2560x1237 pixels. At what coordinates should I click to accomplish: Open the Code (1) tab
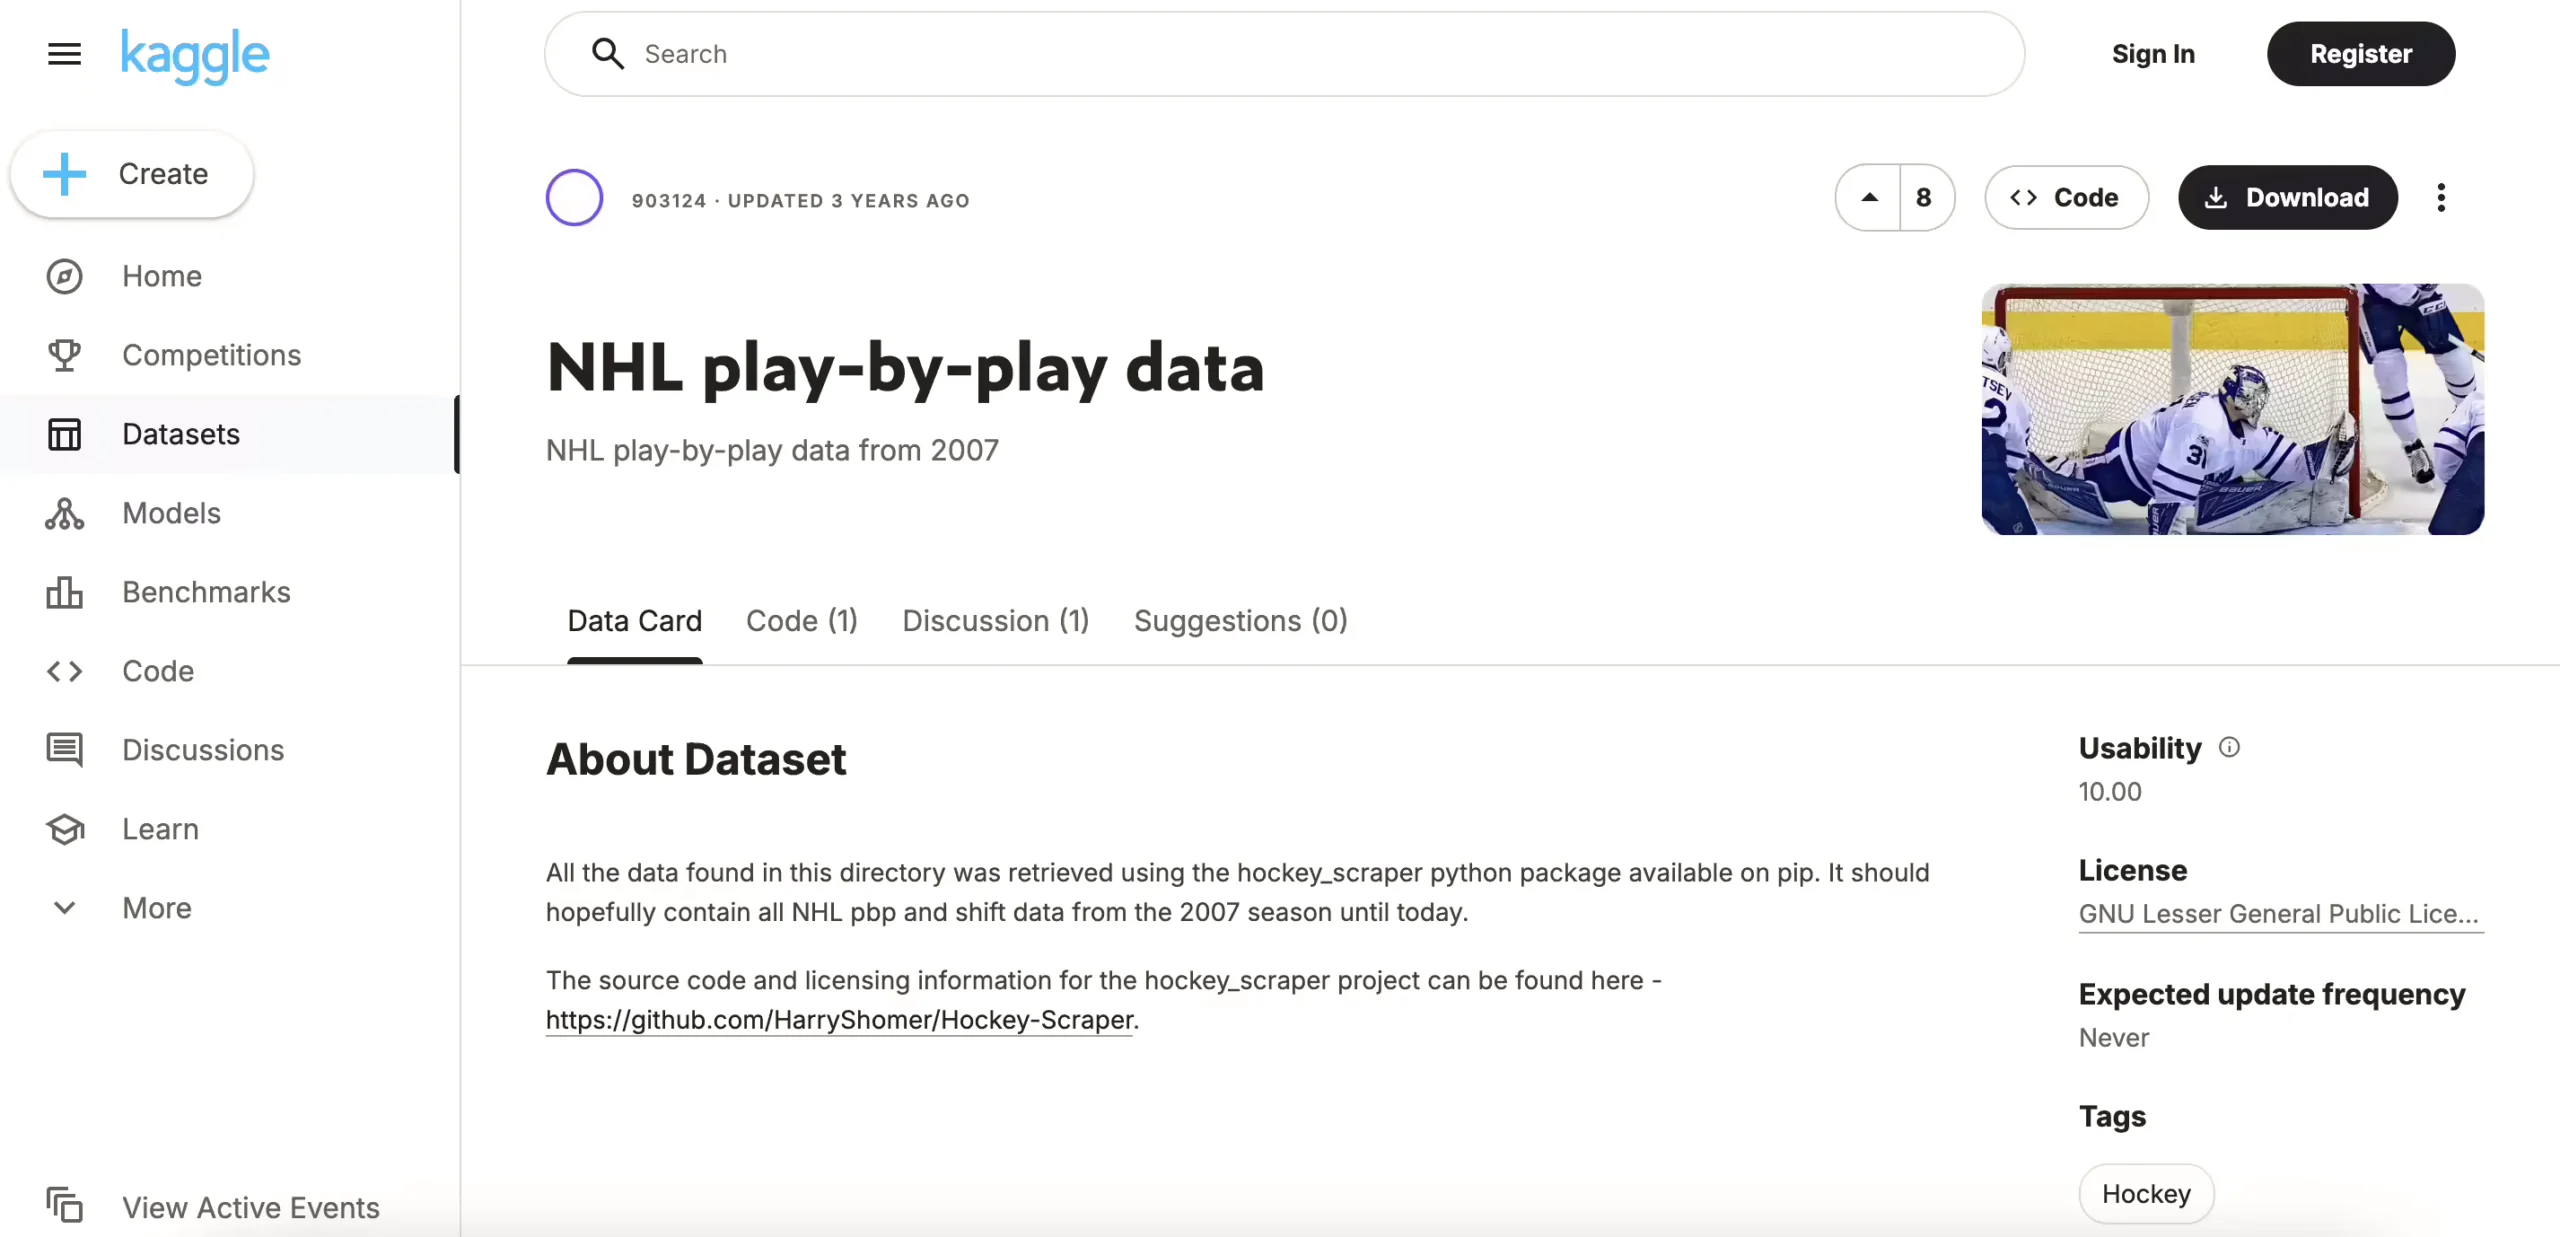(802, 621)
